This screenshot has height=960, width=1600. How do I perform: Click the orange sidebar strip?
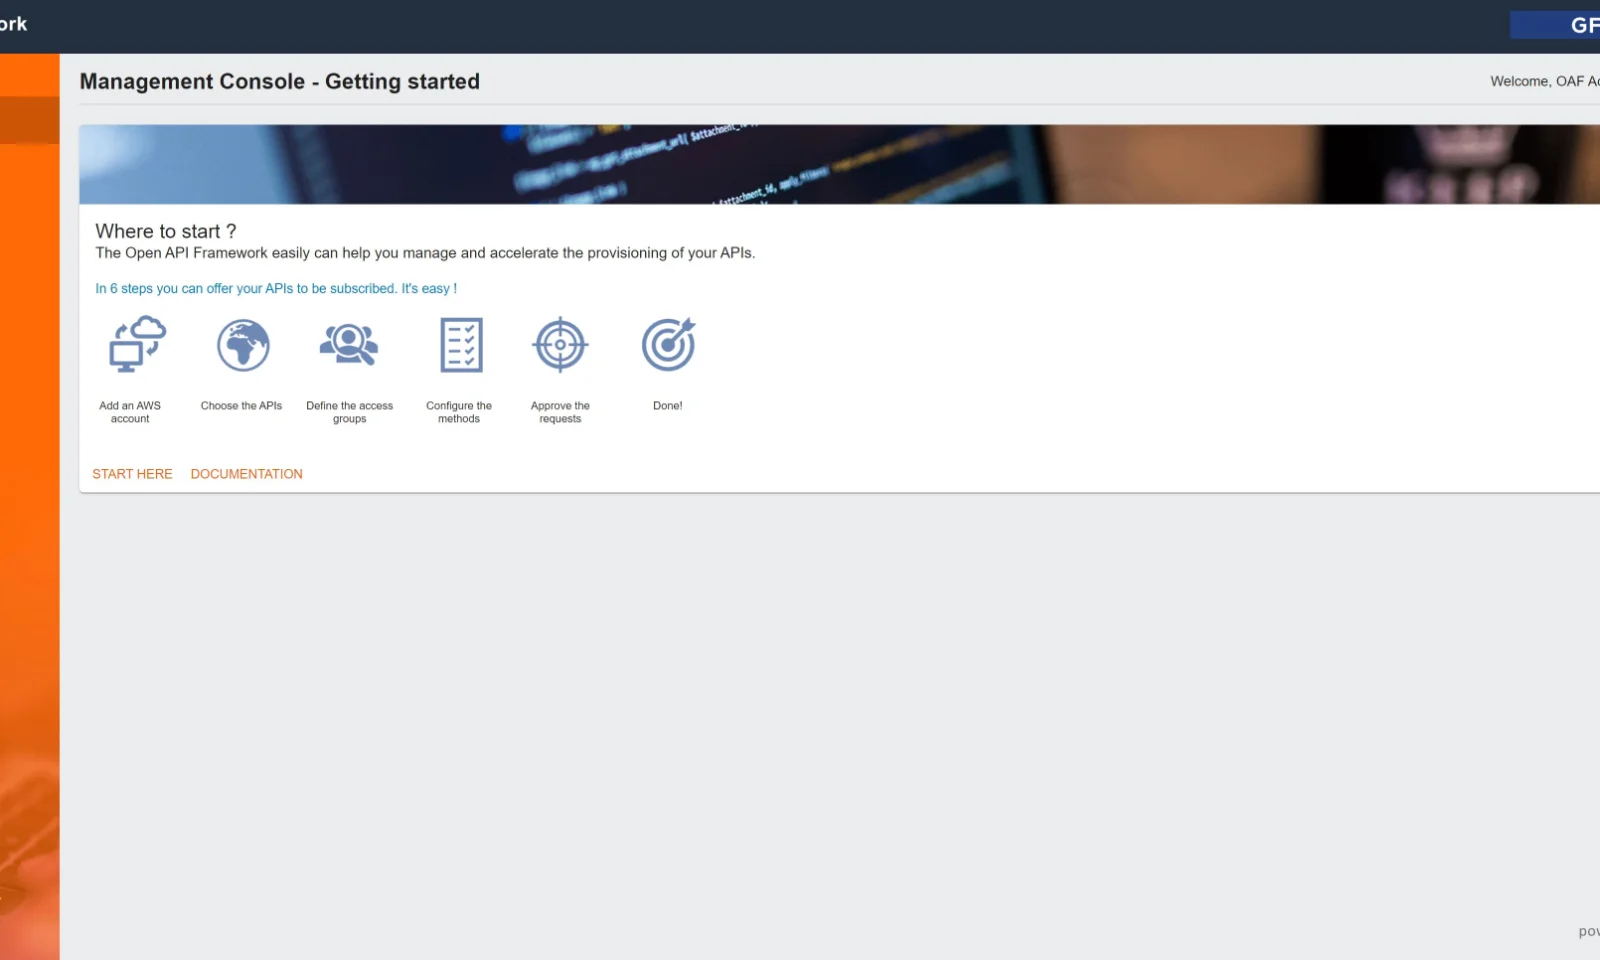click(x=28, y=600)
